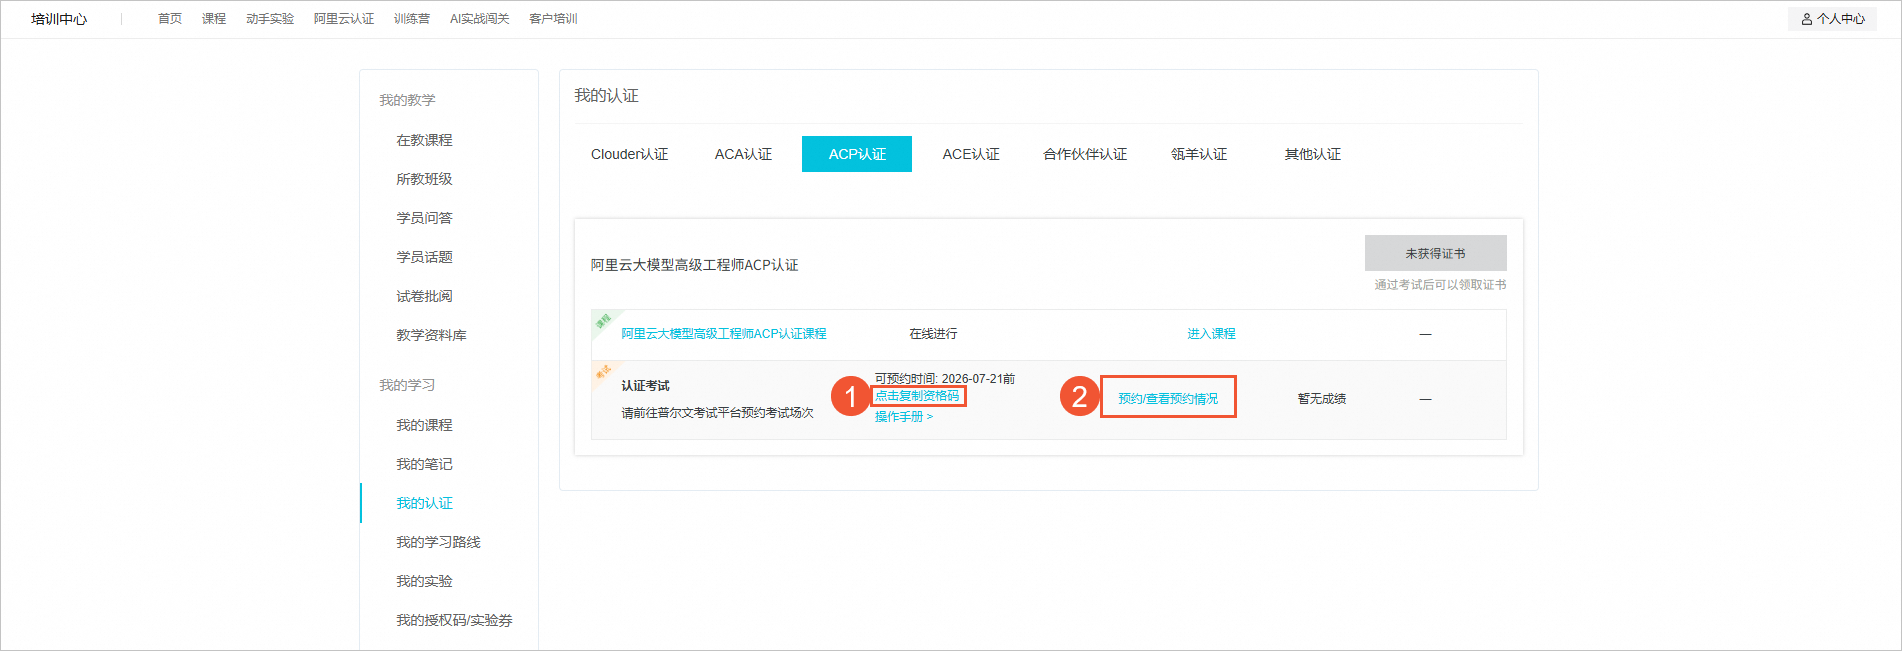Click the 我的教学 section header

tap(407, 100)
